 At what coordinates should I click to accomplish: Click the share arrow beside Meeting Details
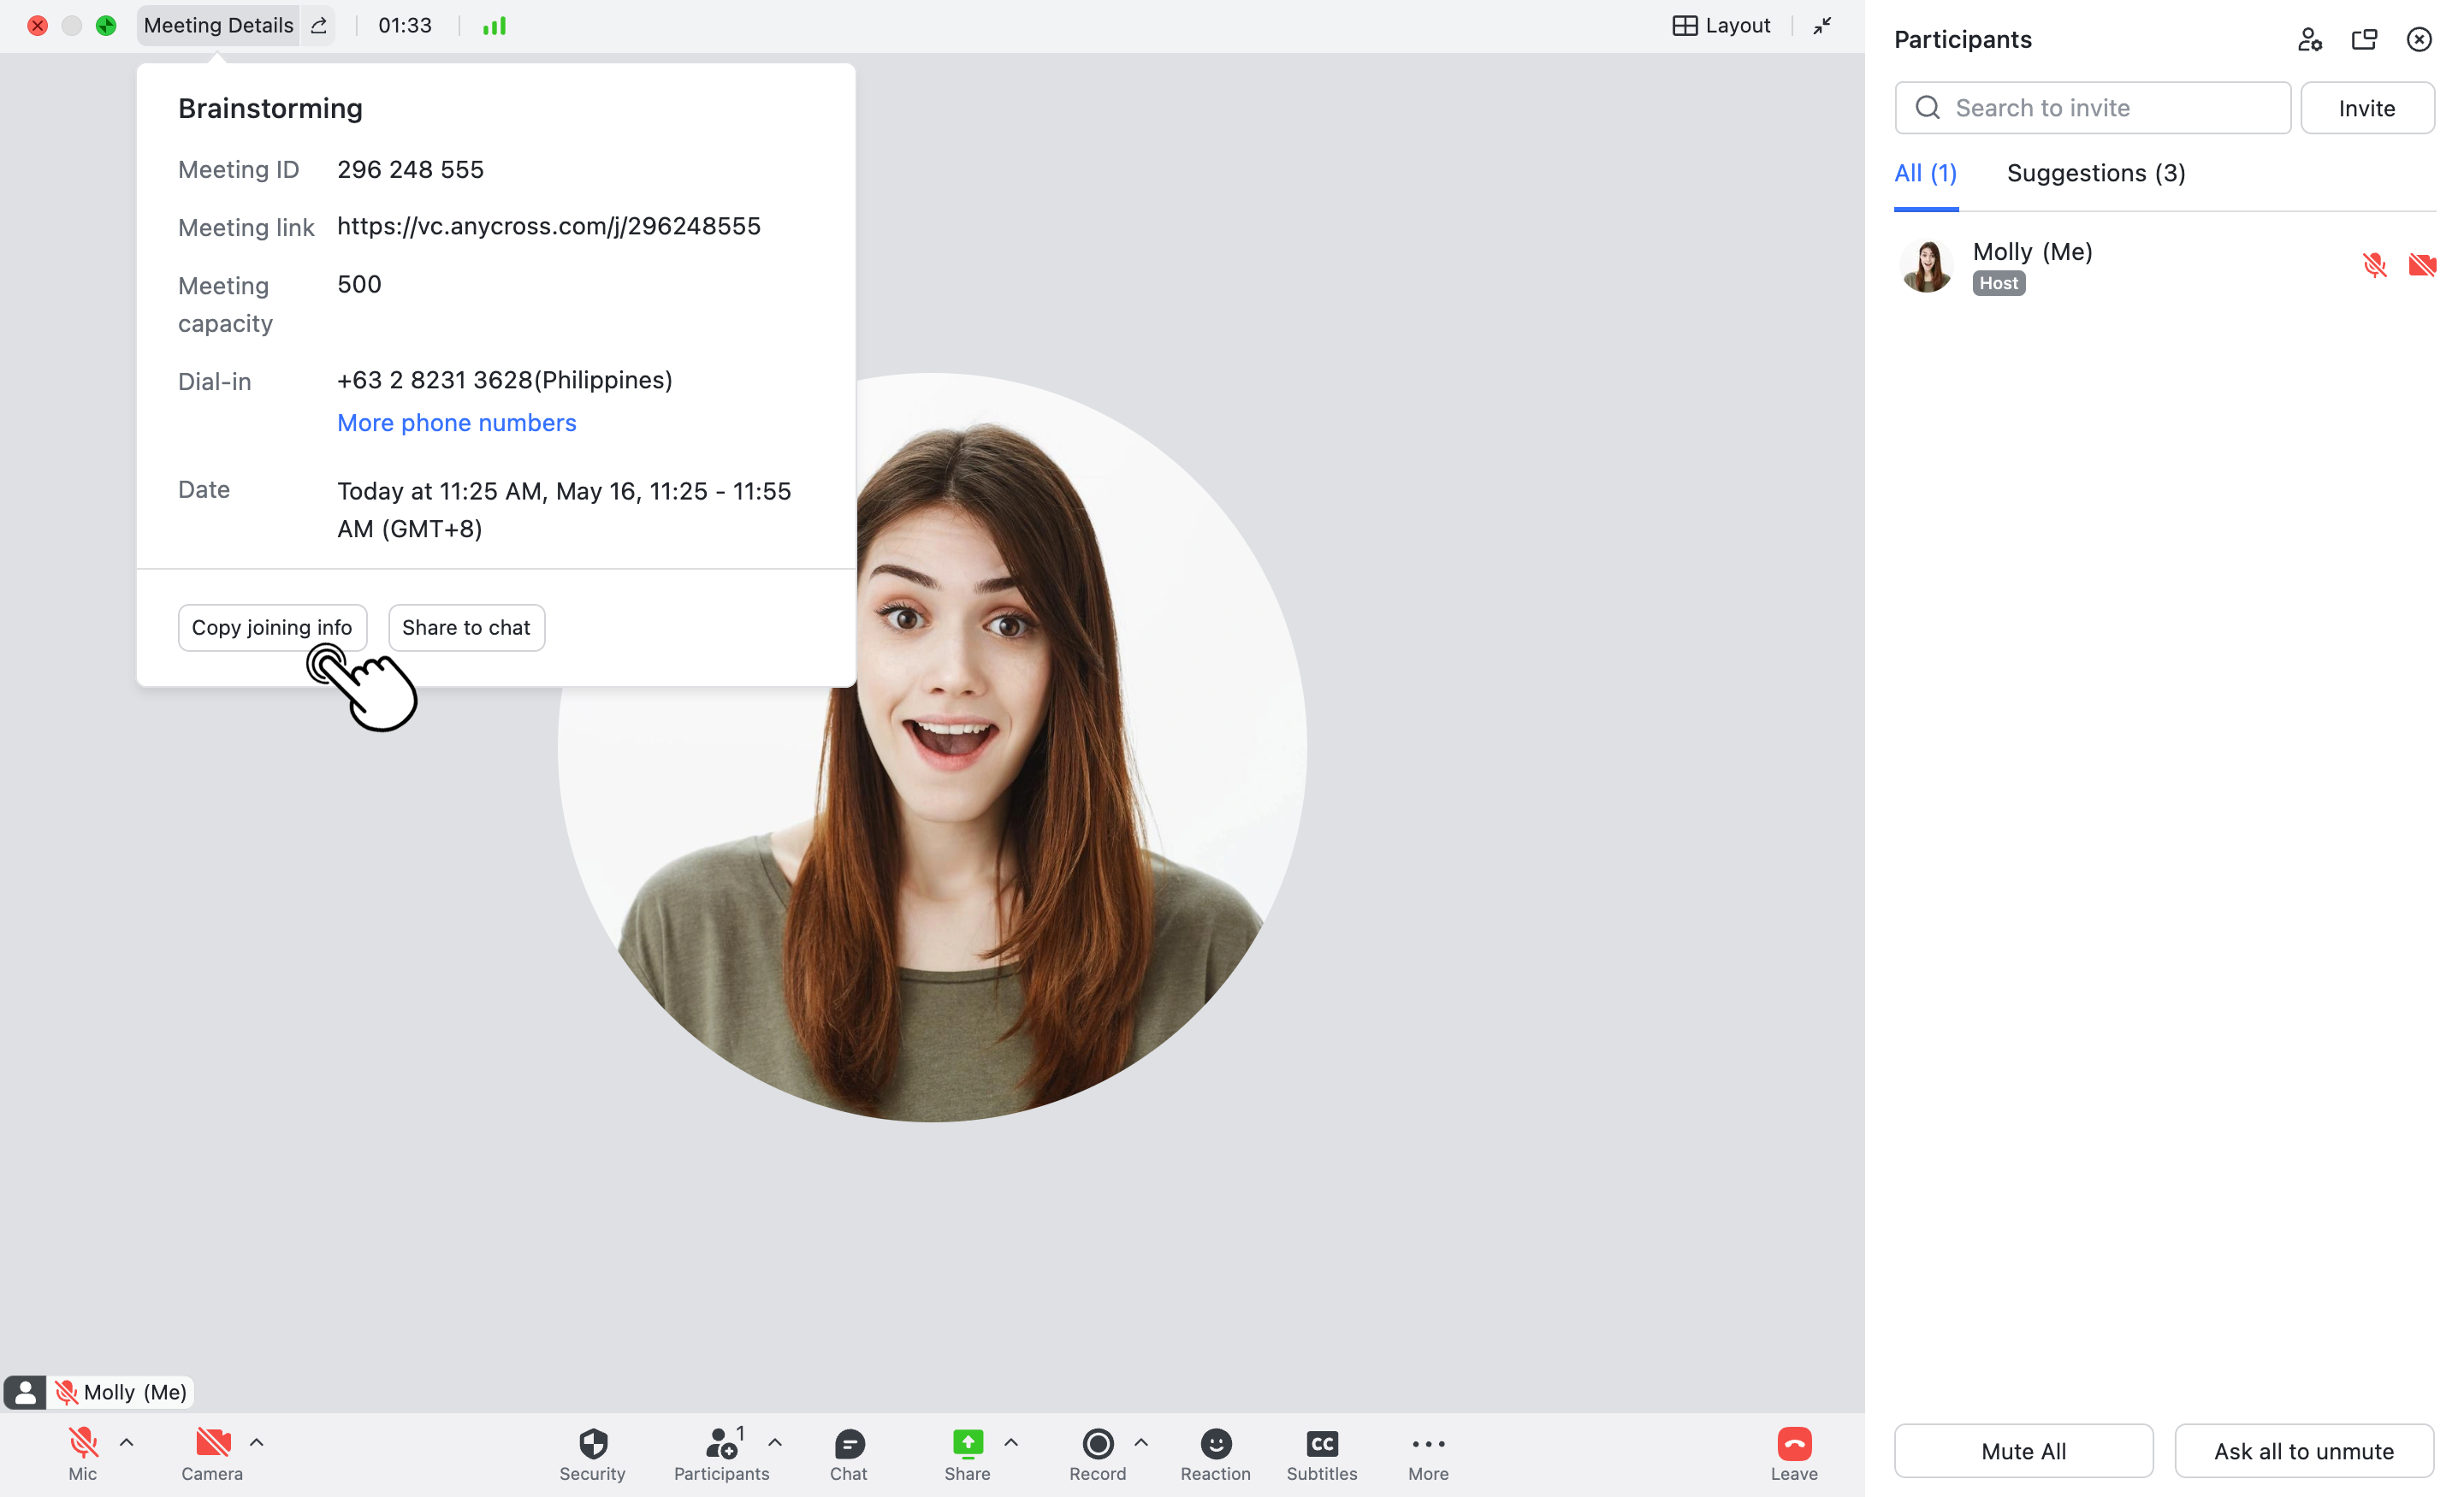[319, 26]
